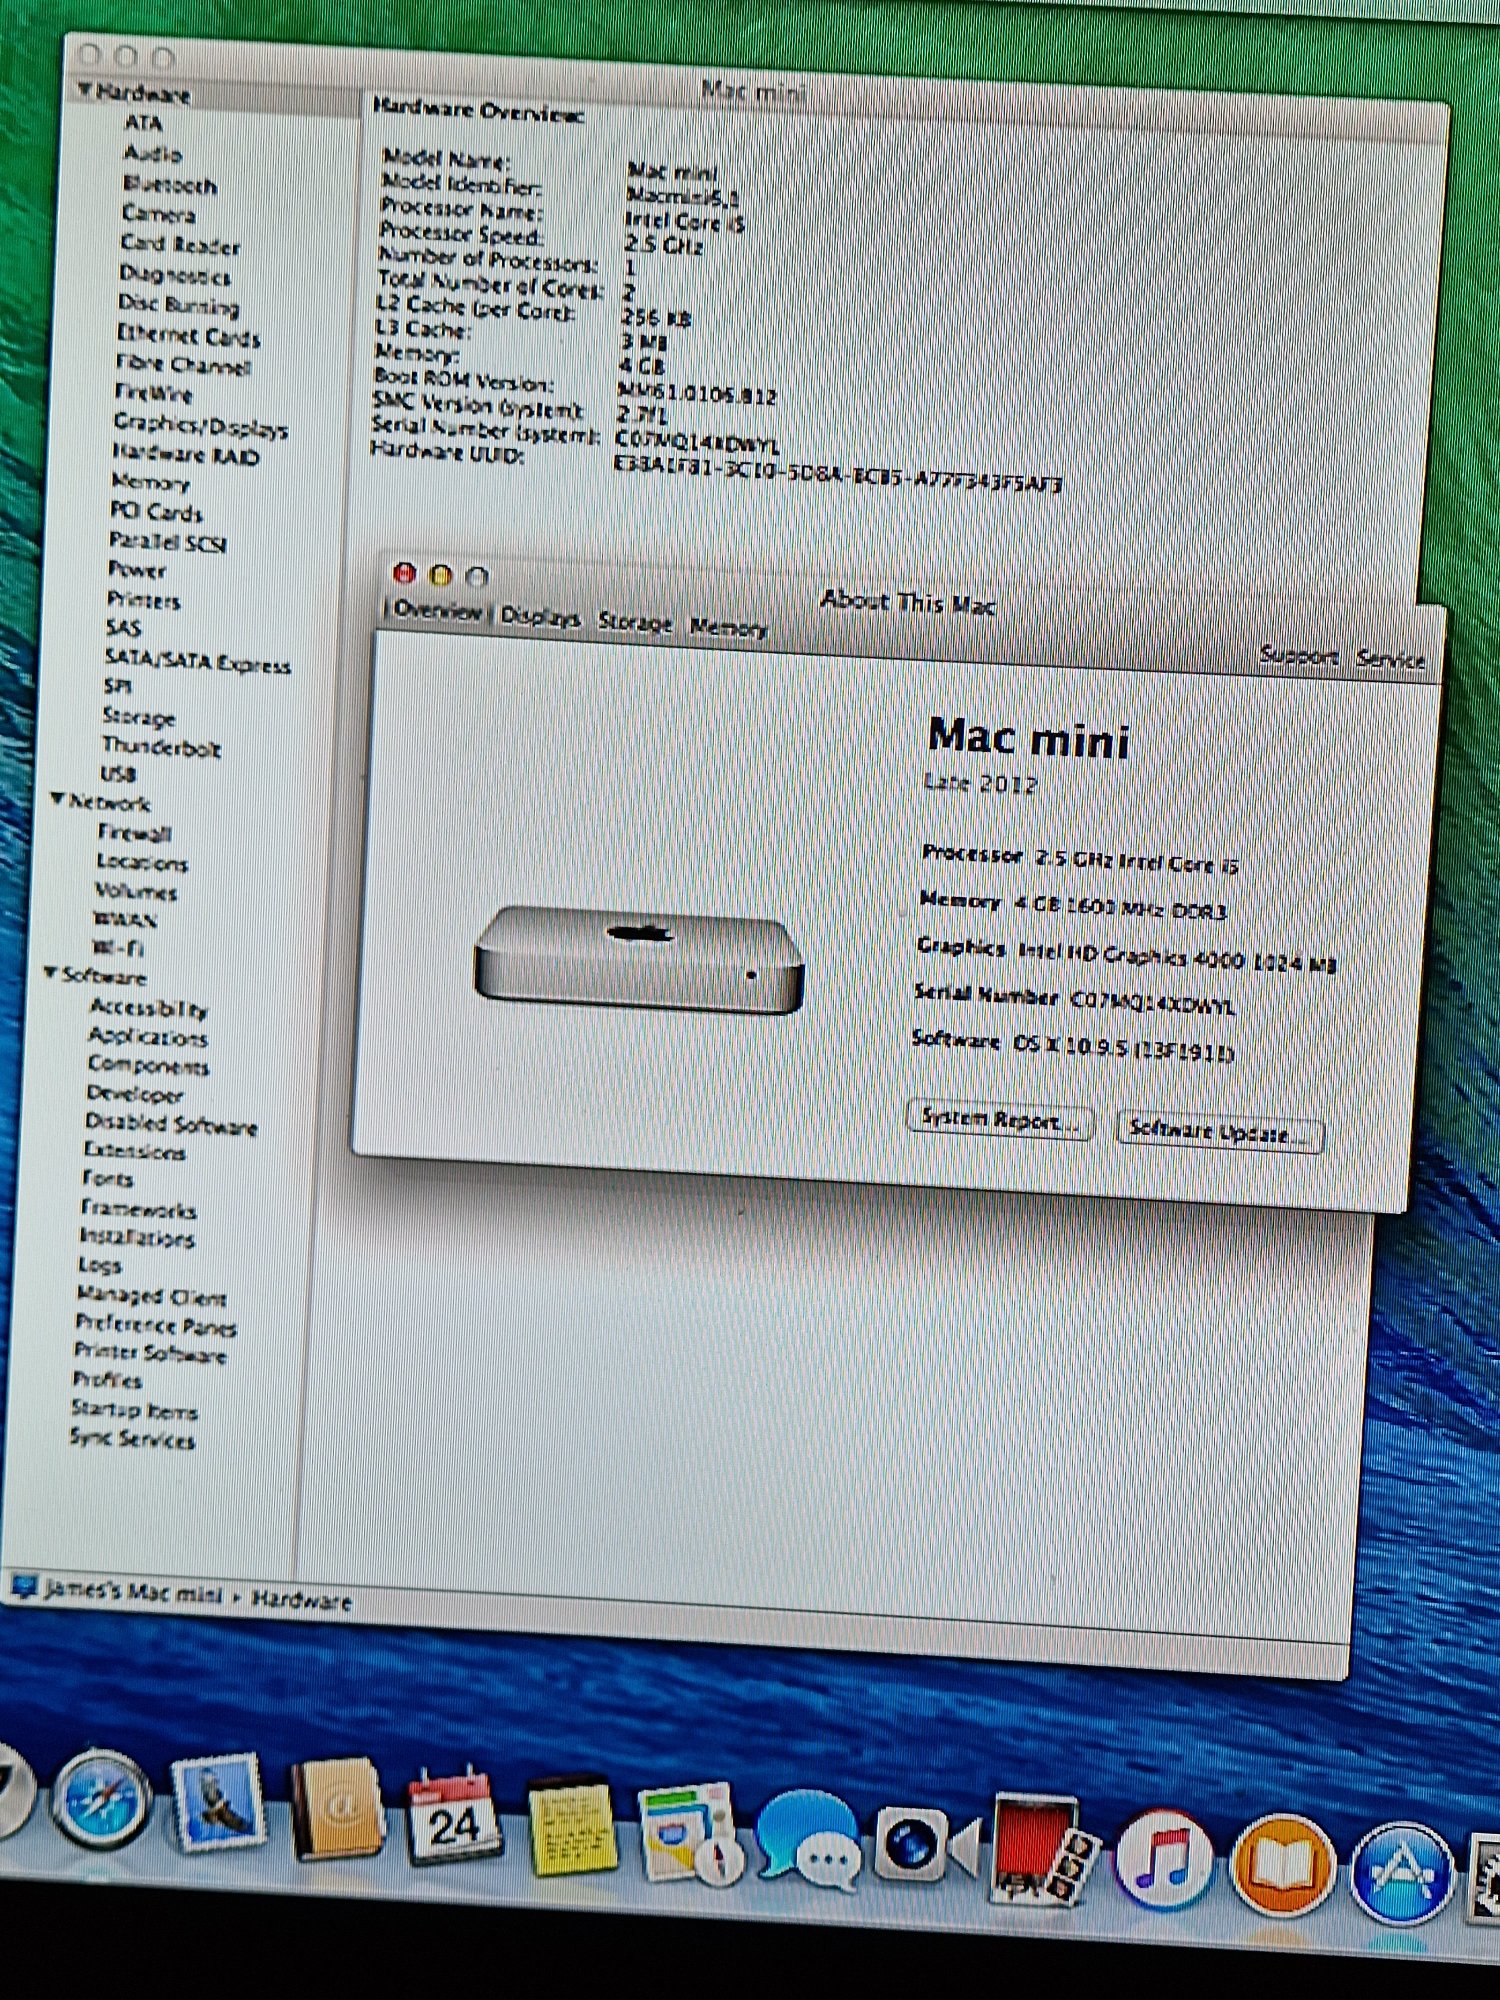Select Camera in the sidebar
Image resolution: width=1500 pixels, height=2000 pixels.
click(x=158, y=214)
